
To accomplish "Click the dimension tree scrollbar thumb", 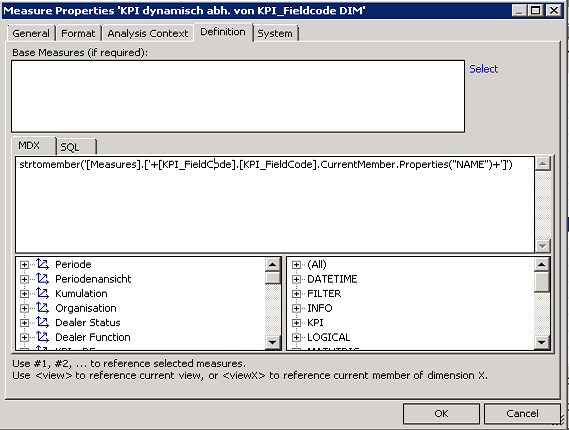I will pos(273,277).
